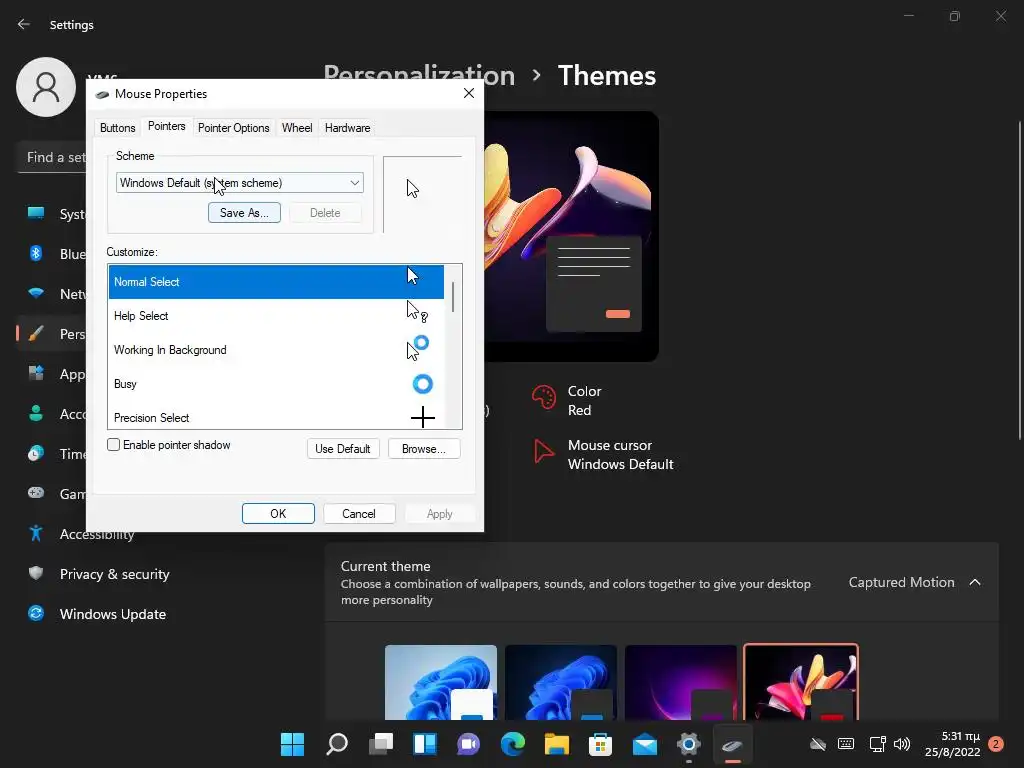Click the Settings window scrollbar
The width and height of the screenshot is (1024, 768).
[x=1019, y=281]
